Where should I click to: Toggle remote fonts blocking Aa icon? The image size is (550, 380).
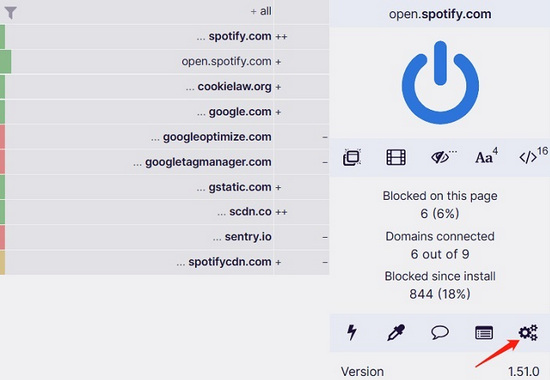(x=487, y=156)
